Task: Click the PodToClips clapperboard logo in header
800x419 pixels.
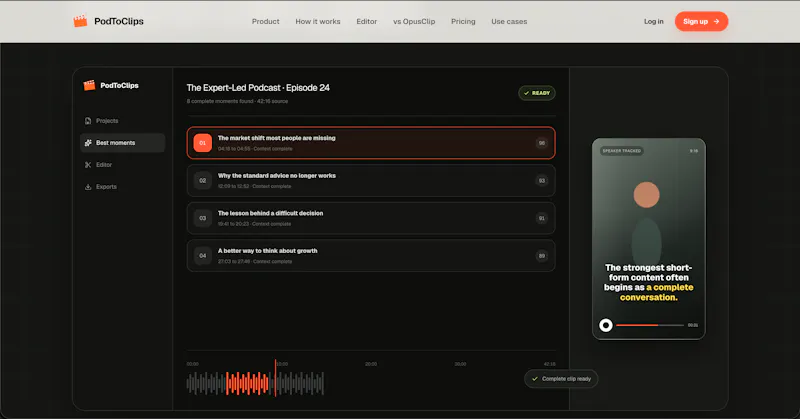Action: (x=80, y=21)
